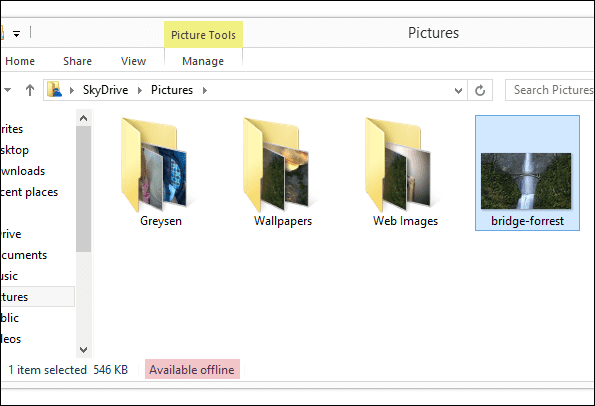This screenshot has height=406, width=595.
Task: Switch to the Share ribbon tab
Action: [x=77, y=61]
